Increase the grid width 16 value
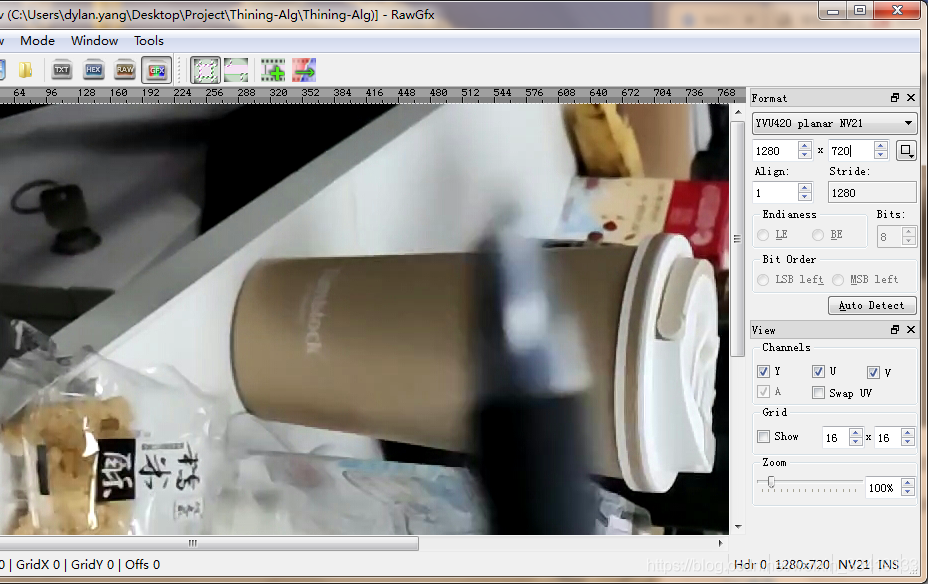This screenshot has height=584, width=928. tap(855, 433)
